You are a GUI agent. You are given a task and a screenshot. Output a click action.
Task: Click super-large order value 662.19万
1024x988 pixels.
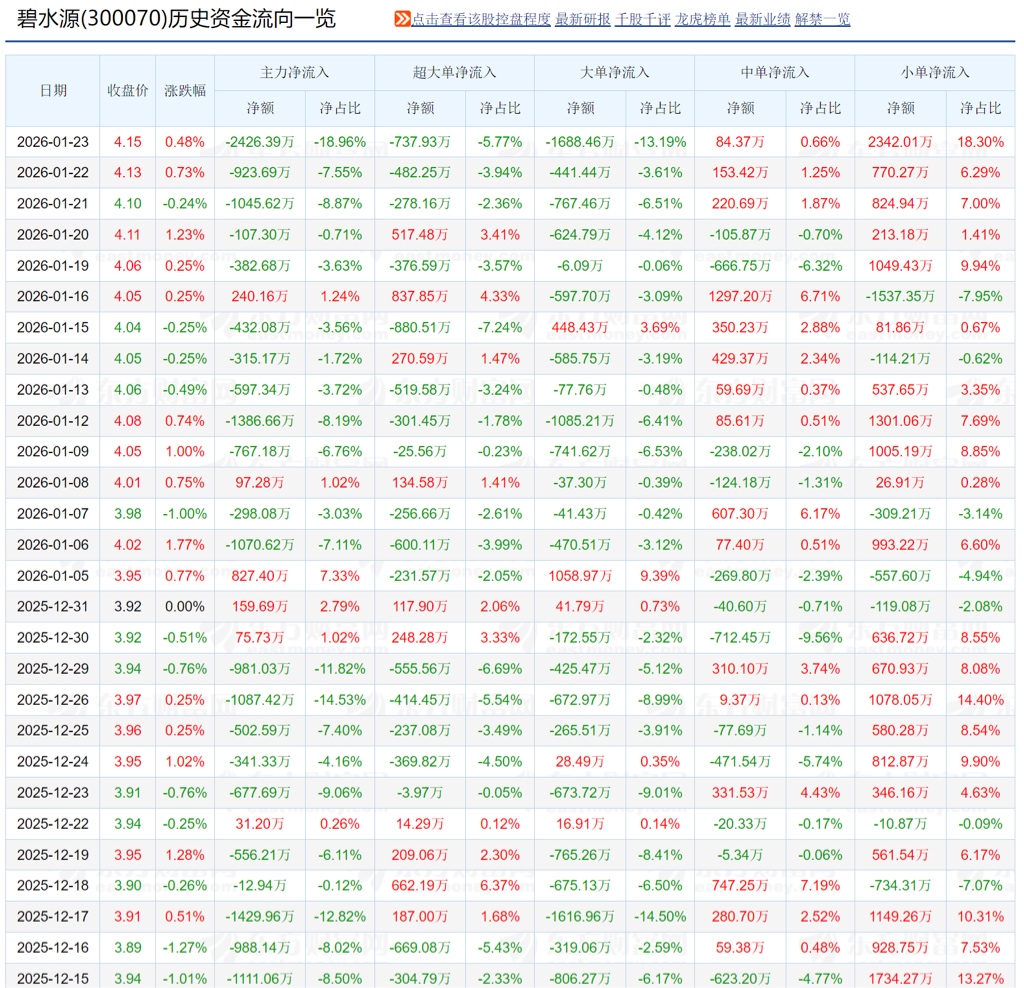pyautogui.click(x=420, y=885)
